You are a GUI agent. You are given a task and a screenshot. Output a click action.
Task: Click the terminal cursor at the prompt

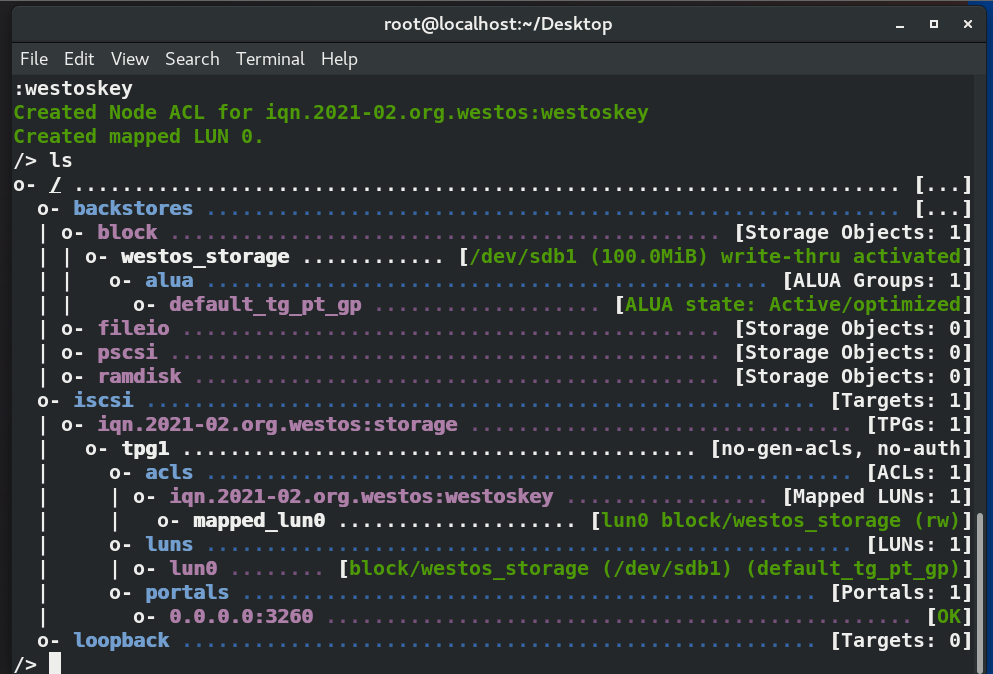(55, 663)
